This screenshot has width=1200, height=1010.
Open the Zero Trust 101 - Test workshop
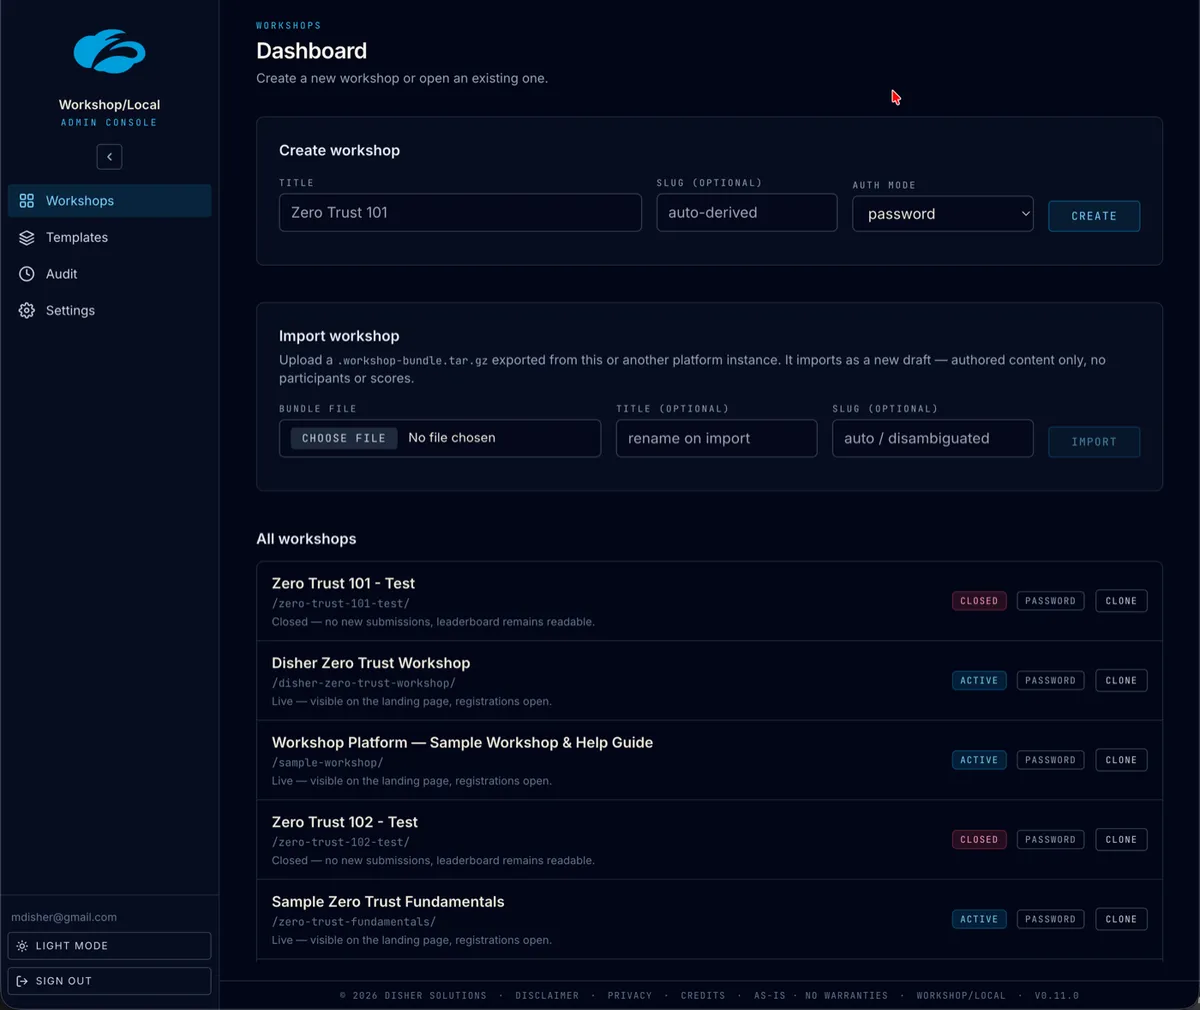(343, 584)
